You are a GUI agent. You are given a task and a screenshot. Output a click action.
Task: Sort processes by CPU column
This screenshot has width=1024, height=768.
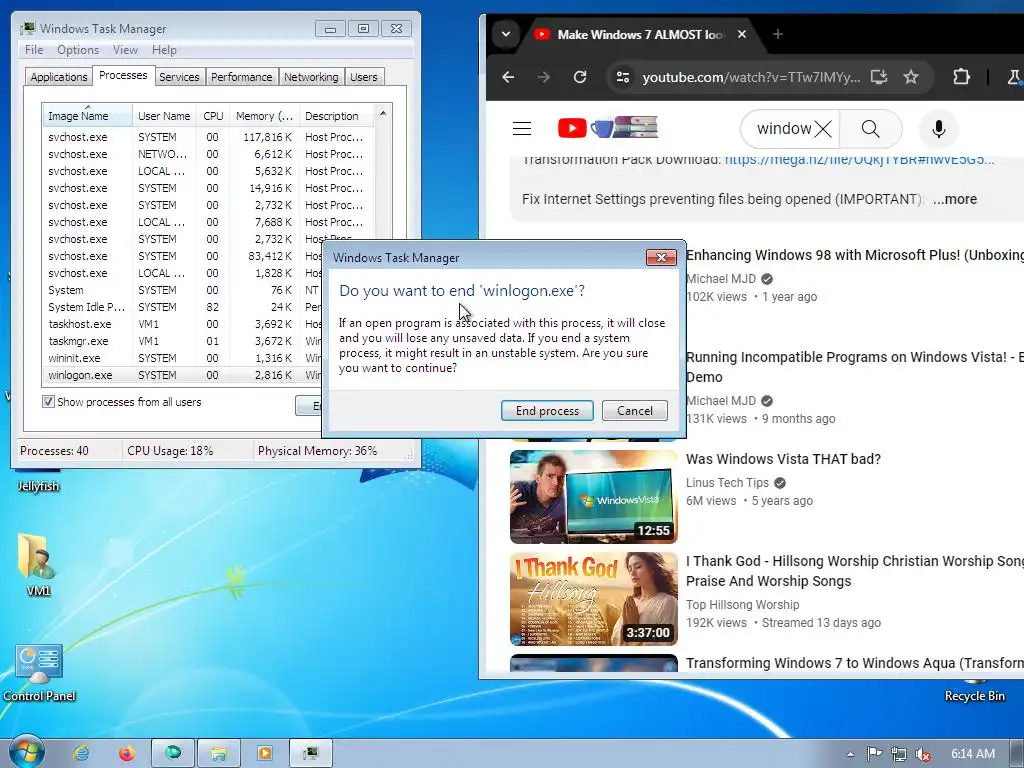[213, 116]
